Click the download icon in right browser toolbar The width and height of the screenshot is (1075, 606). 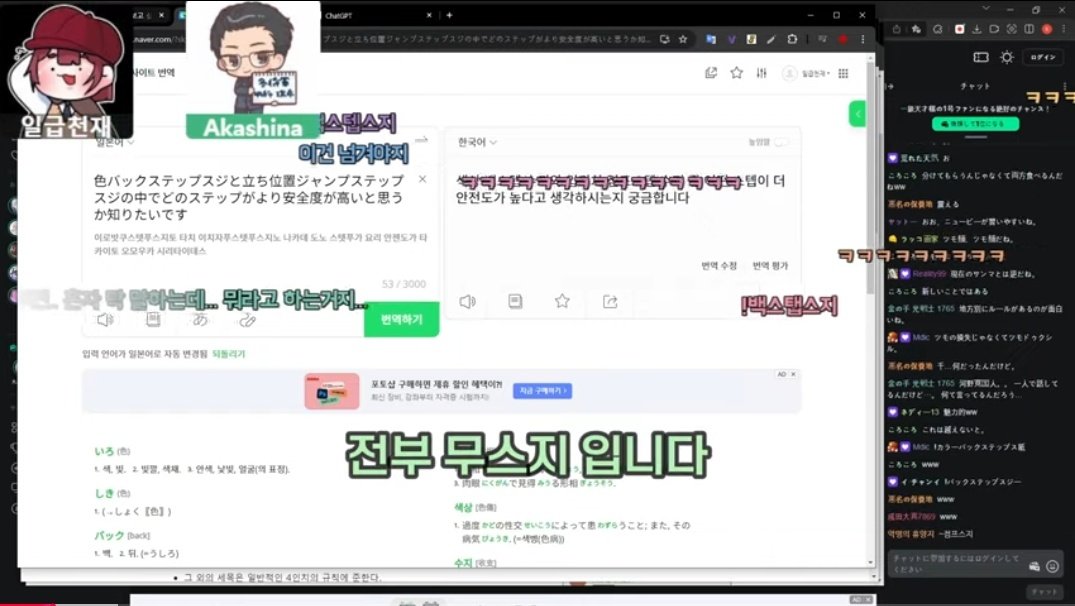click(x=976, y=29)
